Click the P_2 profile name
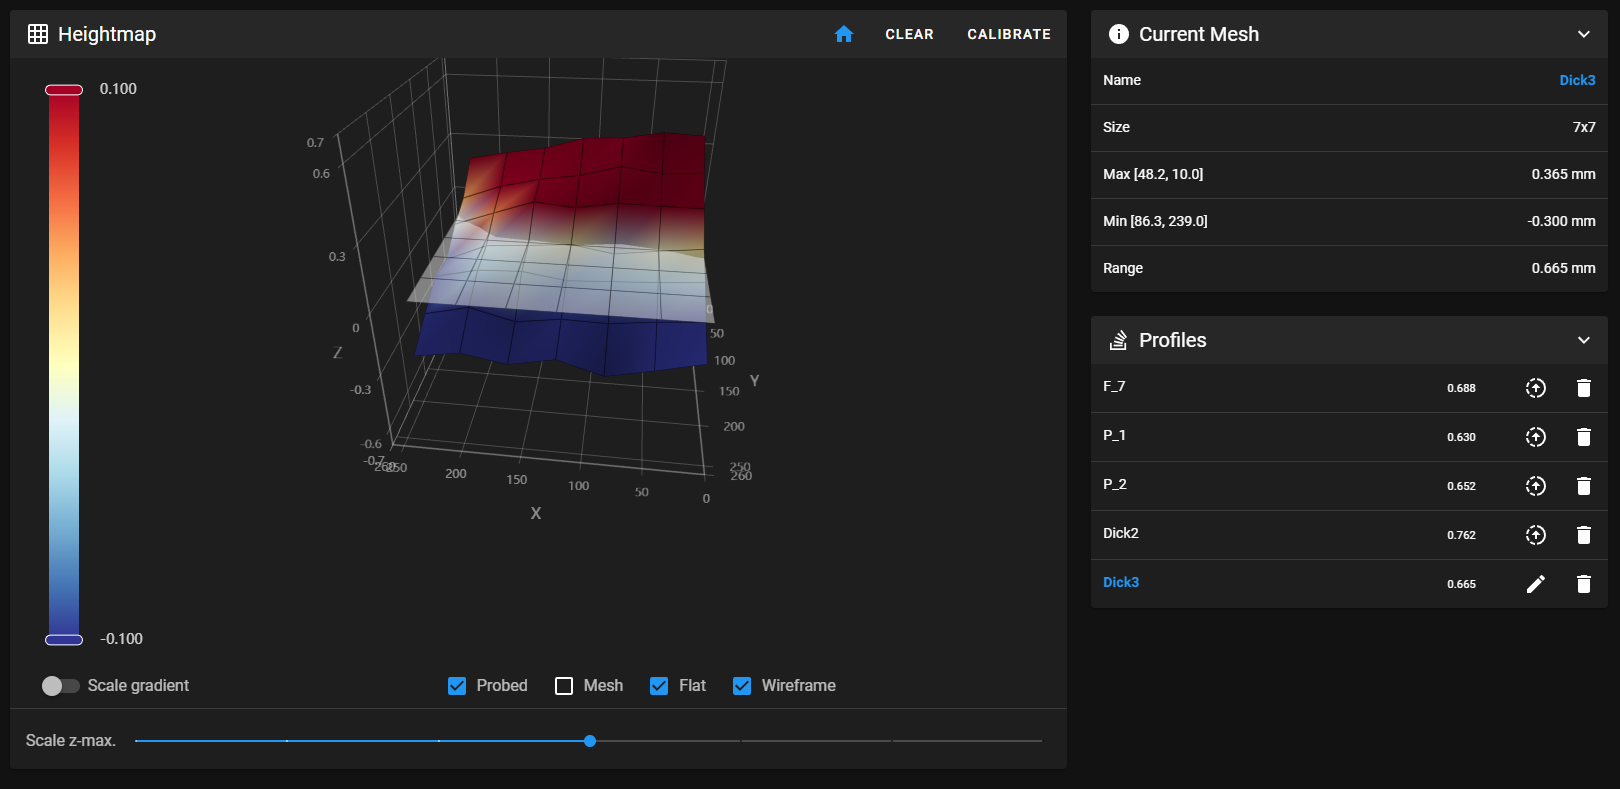This screenshot has width=1620, height=789. pyautogui.click(x=1115, y=484)
